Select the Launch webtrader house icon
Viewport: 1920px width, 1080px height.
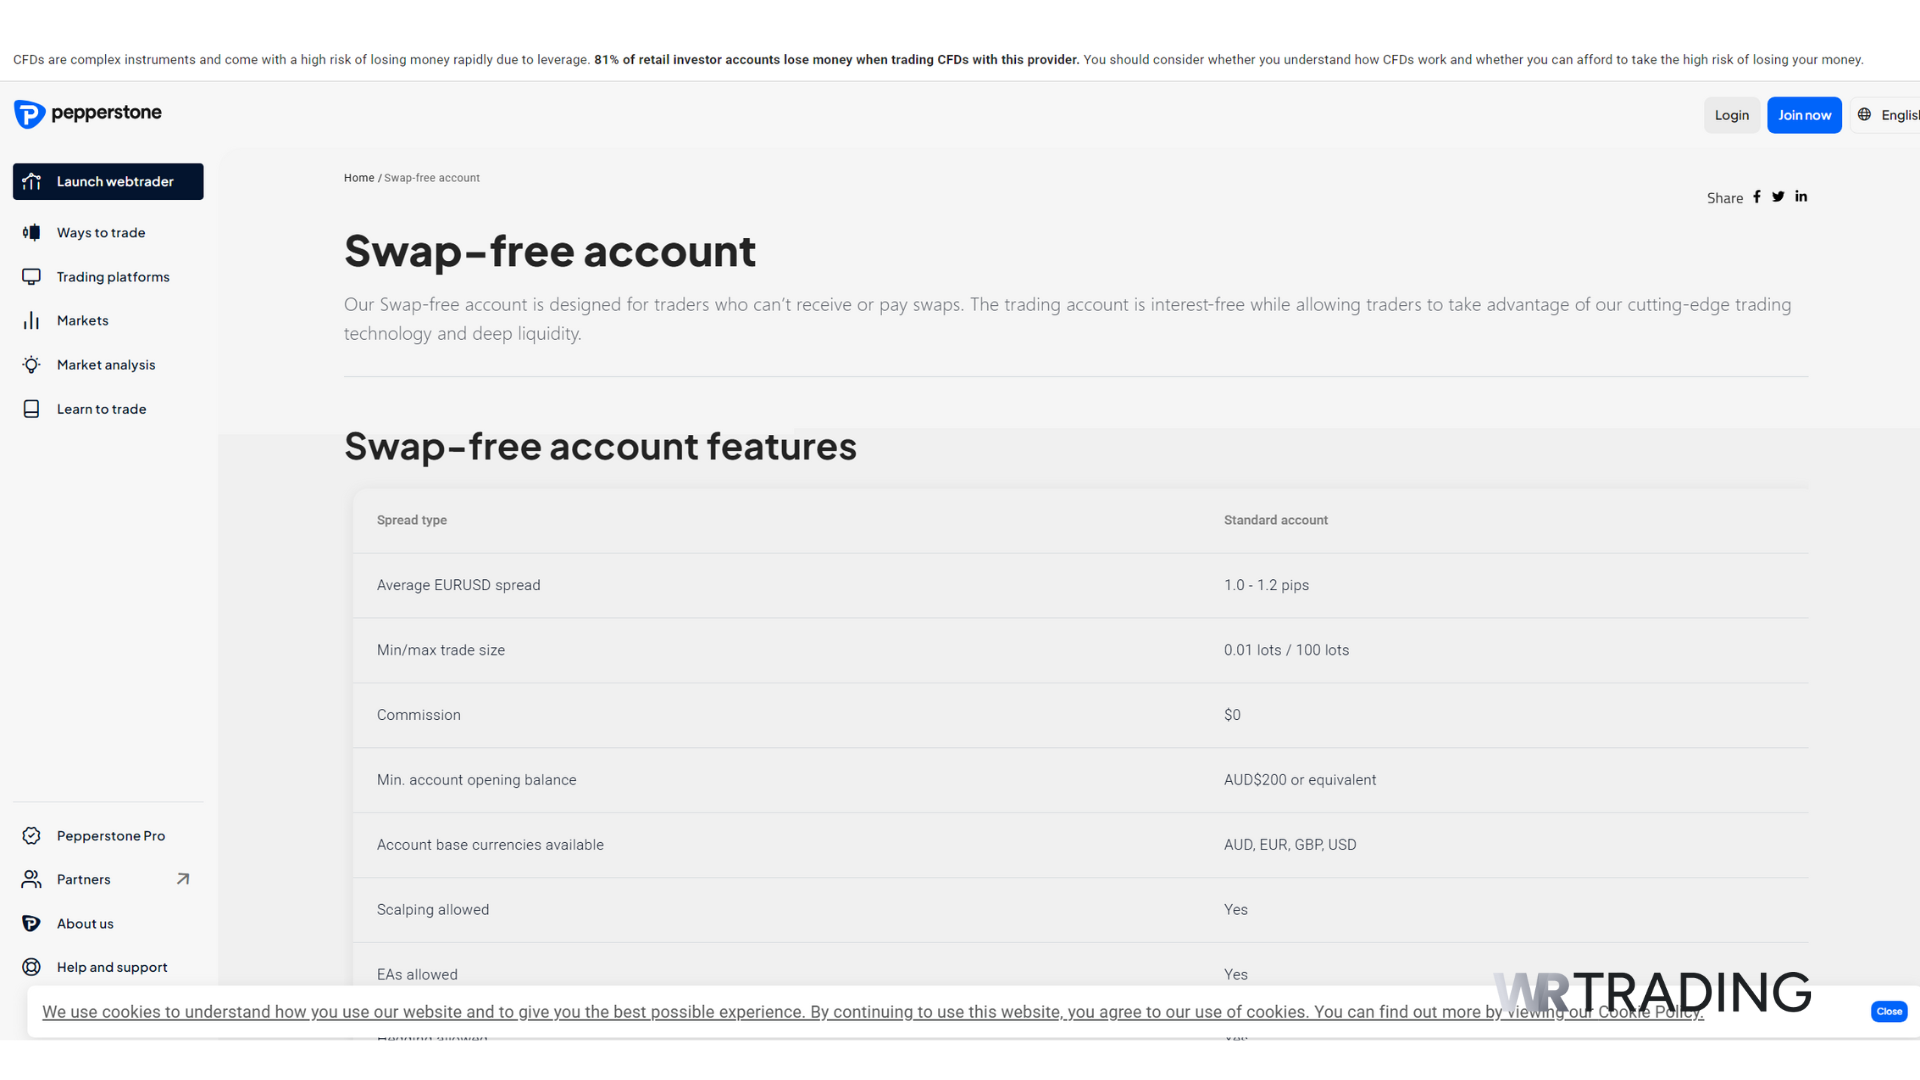pos(32,181)
